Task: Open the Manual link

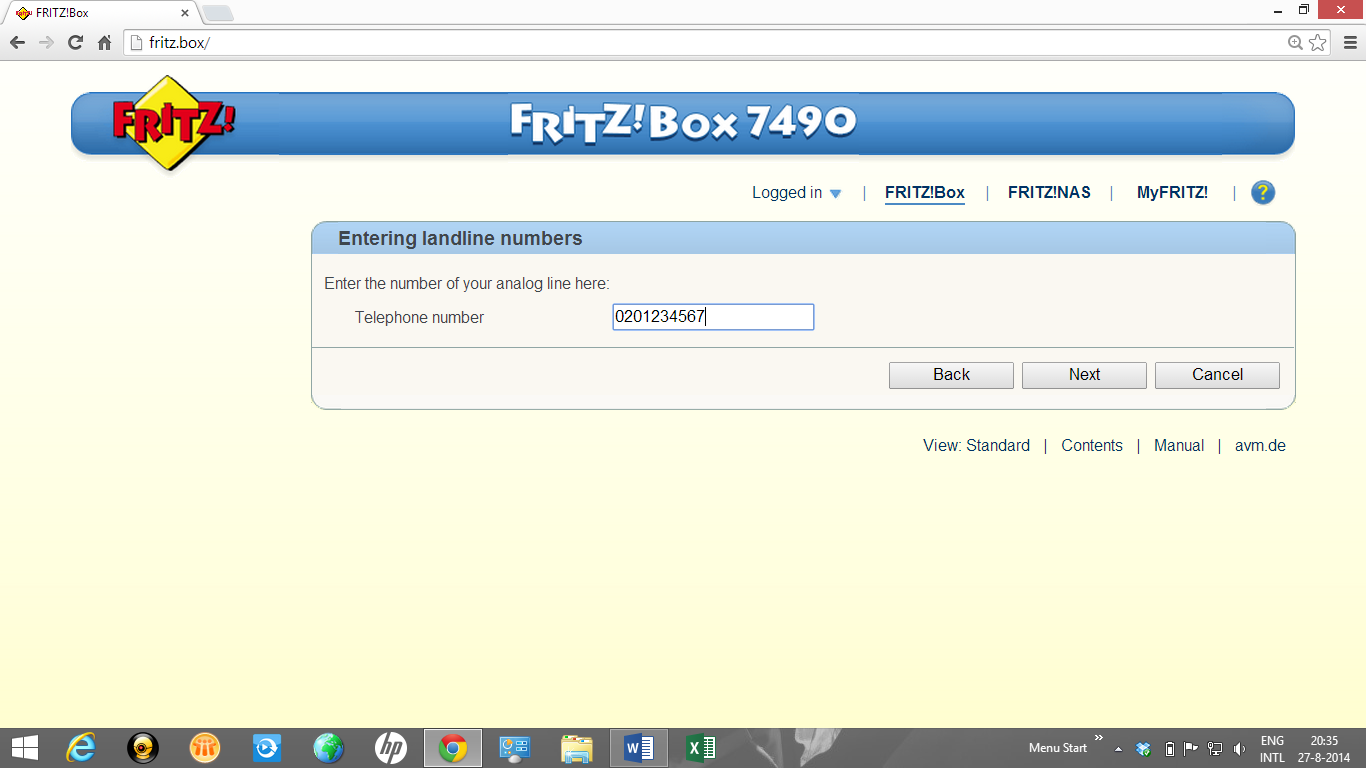Action: click(x=1179, y=446)
